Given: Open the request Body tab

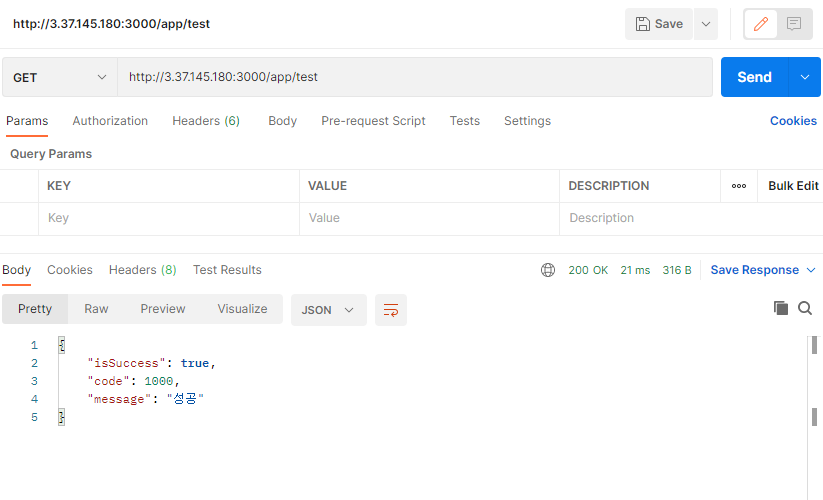Looking at the screenshot, I should (x=282, y=121).
